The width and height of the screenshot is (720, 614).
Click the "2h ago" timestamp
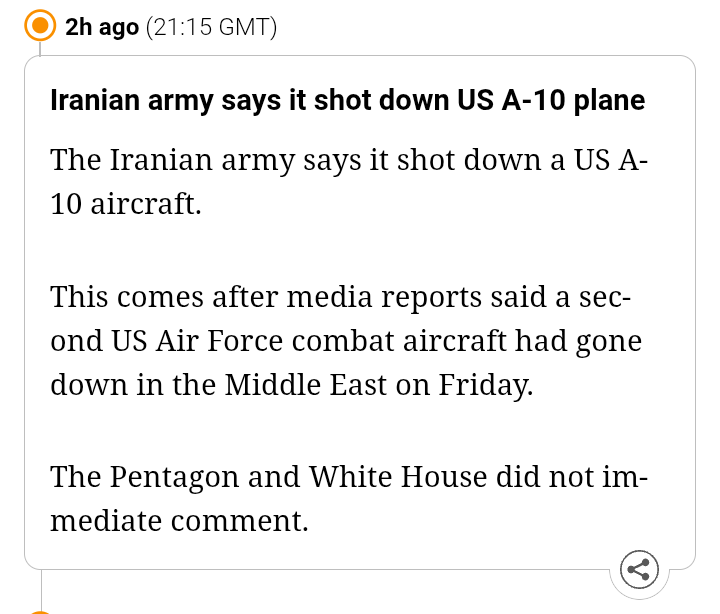pos(101,27)
